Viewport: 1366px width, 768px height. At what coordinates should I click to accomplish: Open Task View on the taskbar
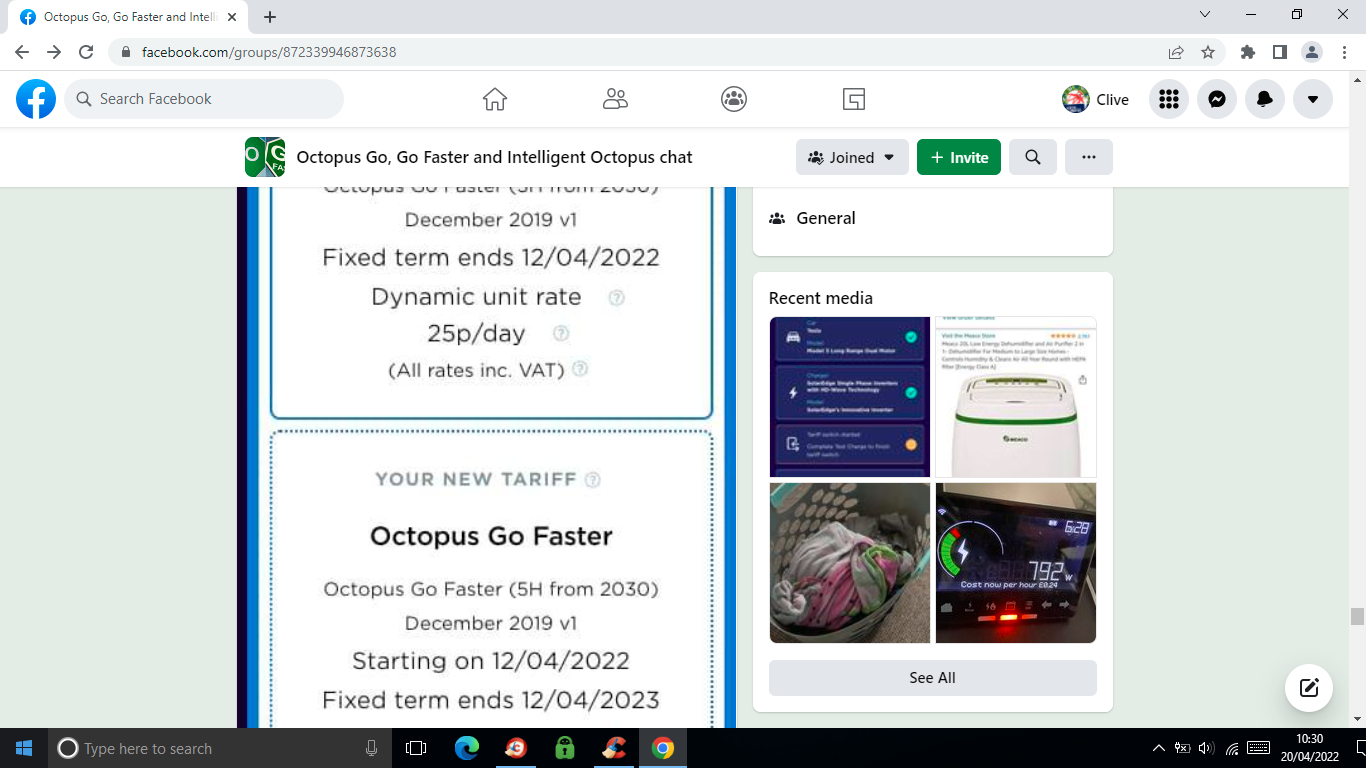416,748
